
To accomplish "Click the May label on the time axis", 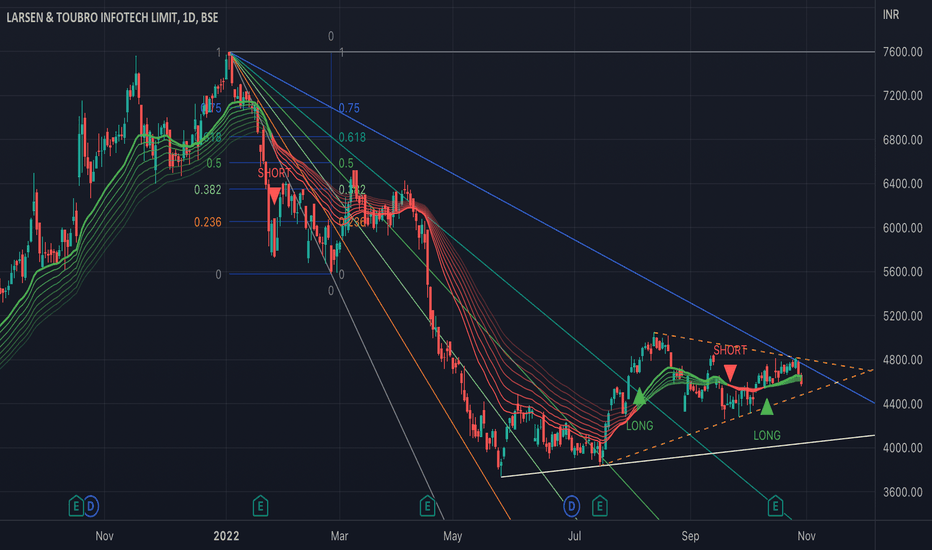I will (x=452, y=536).
